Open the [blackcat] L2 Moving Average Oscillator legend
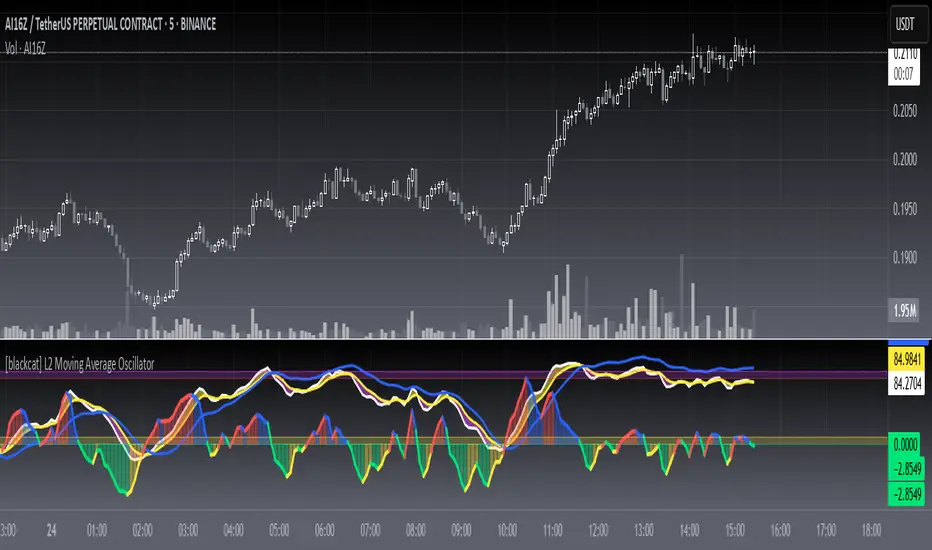Screen dimensions: 932x550 (x=80, y=364)
